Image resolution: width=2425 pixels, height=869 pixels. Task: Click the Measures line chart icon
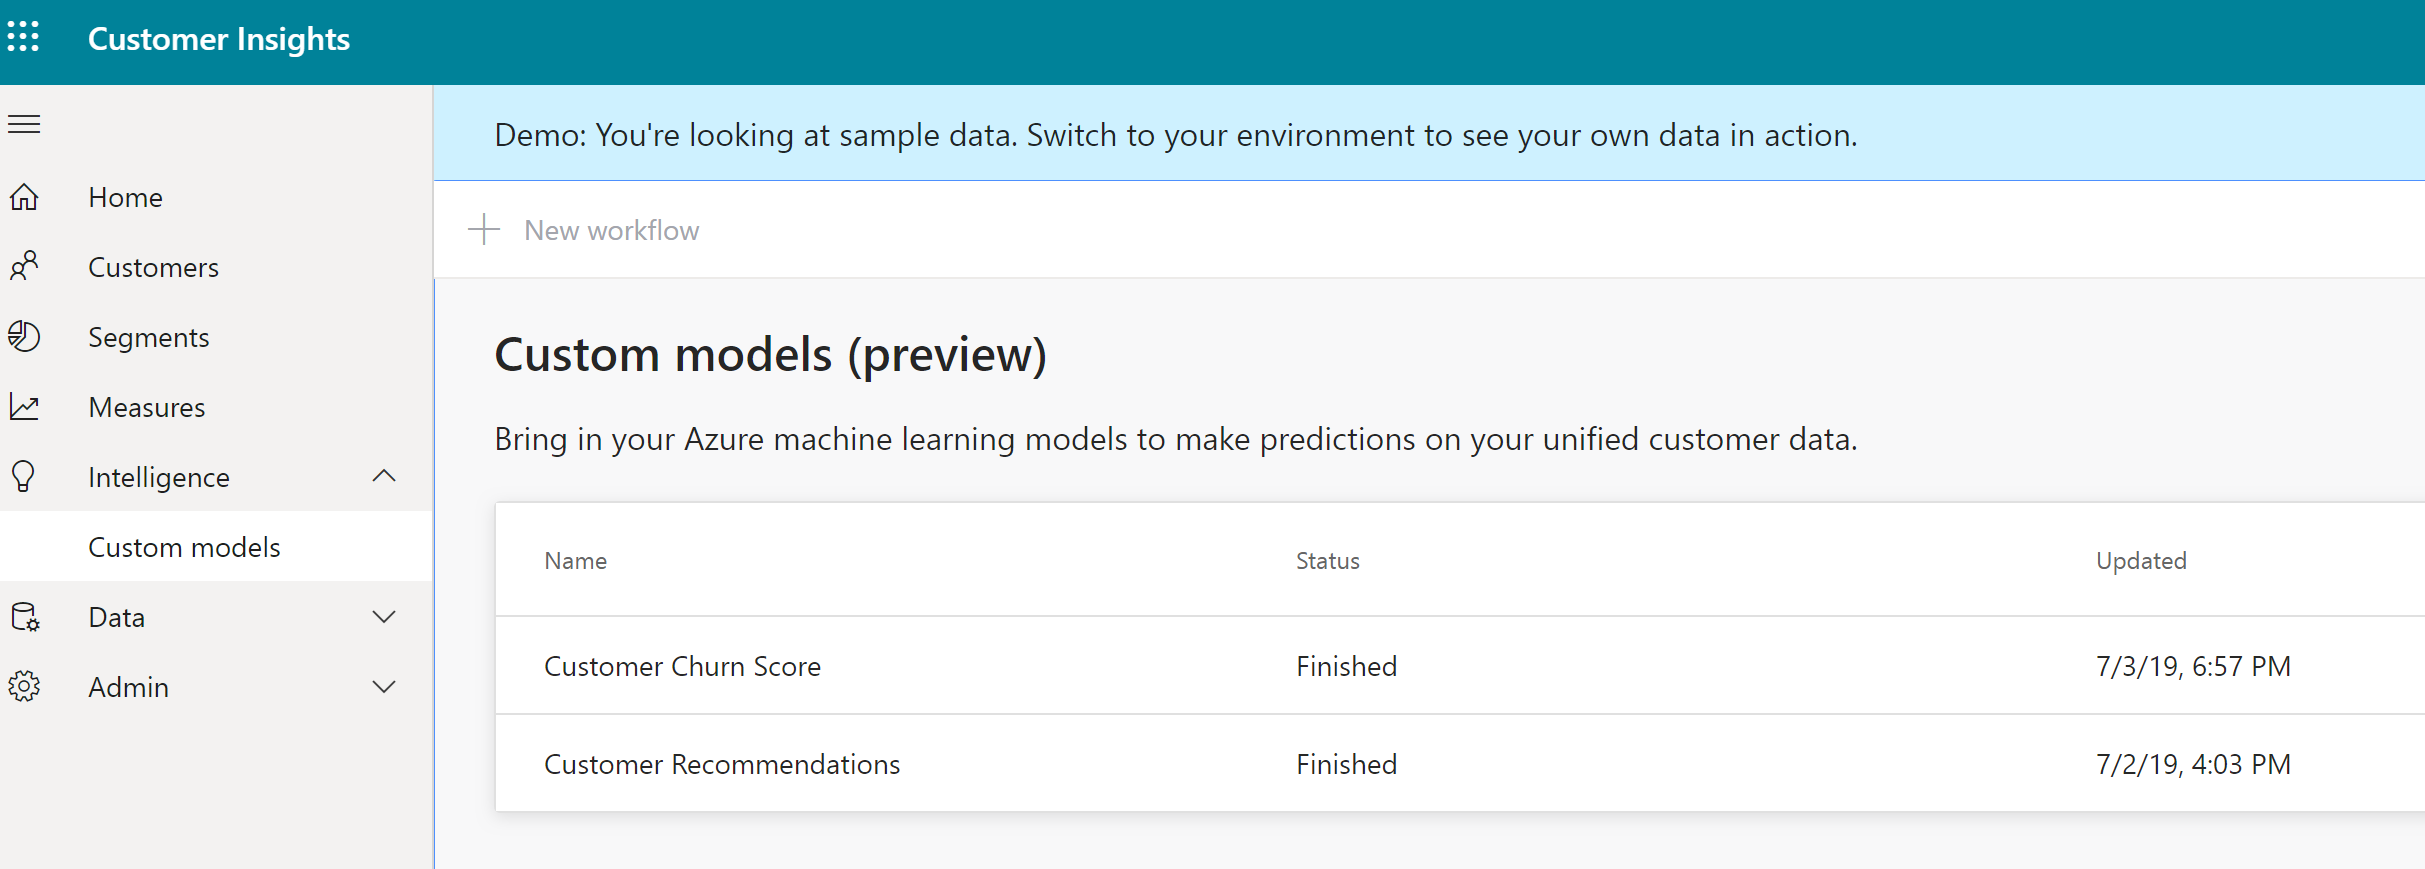point(24,406)
